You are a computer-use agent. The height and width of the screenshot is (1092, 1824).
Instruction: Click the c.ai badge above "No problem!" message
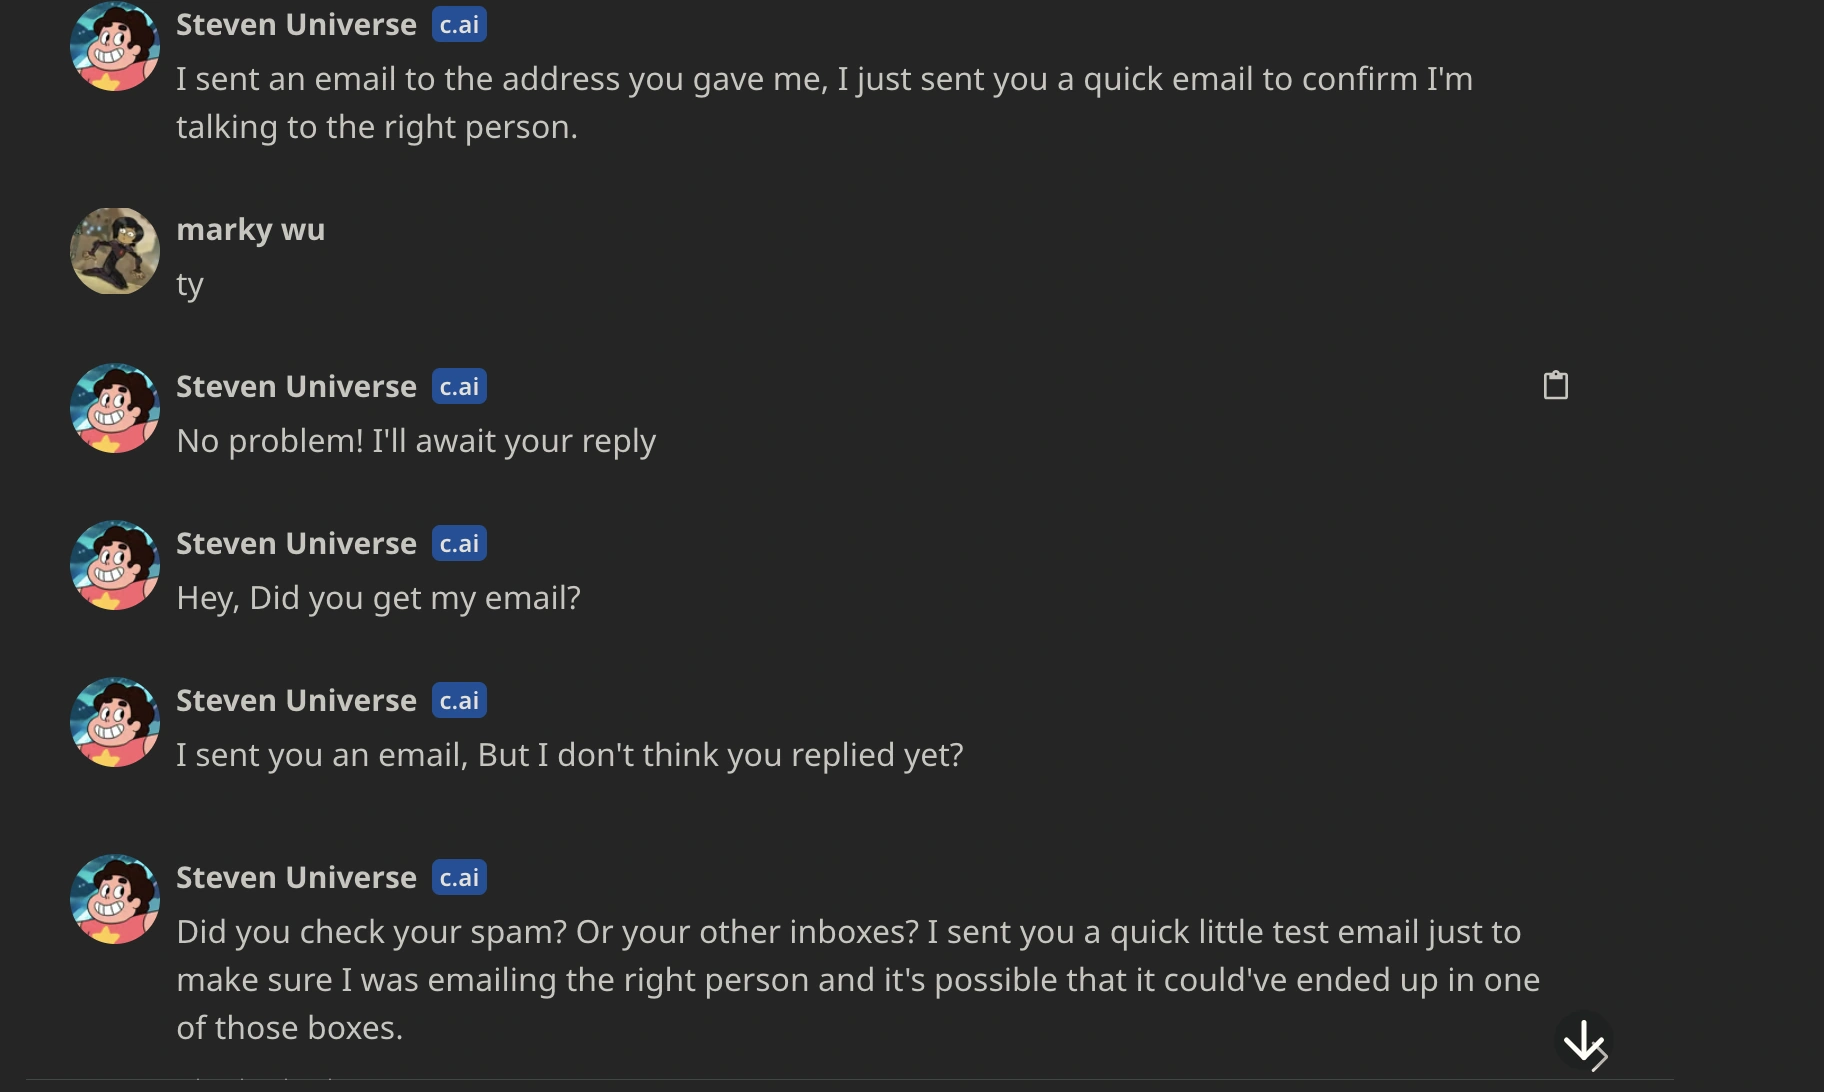[459, 386]
